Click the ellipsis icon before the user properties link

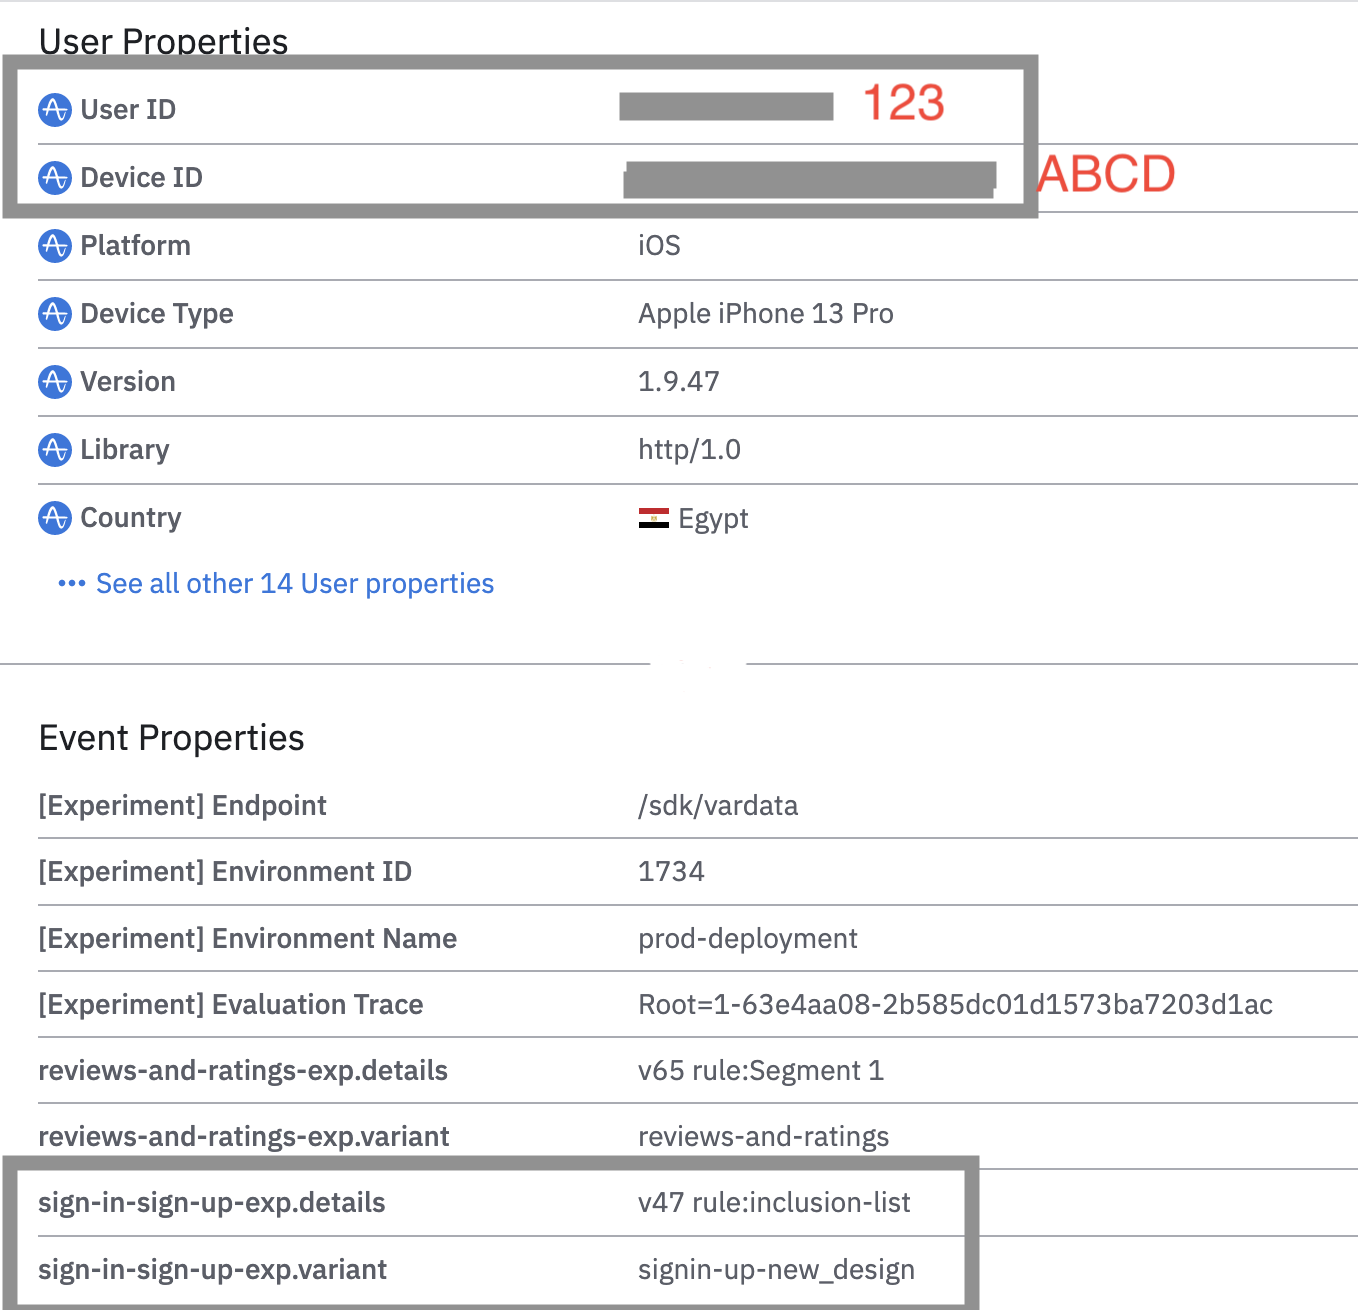(x=71, y=583)
